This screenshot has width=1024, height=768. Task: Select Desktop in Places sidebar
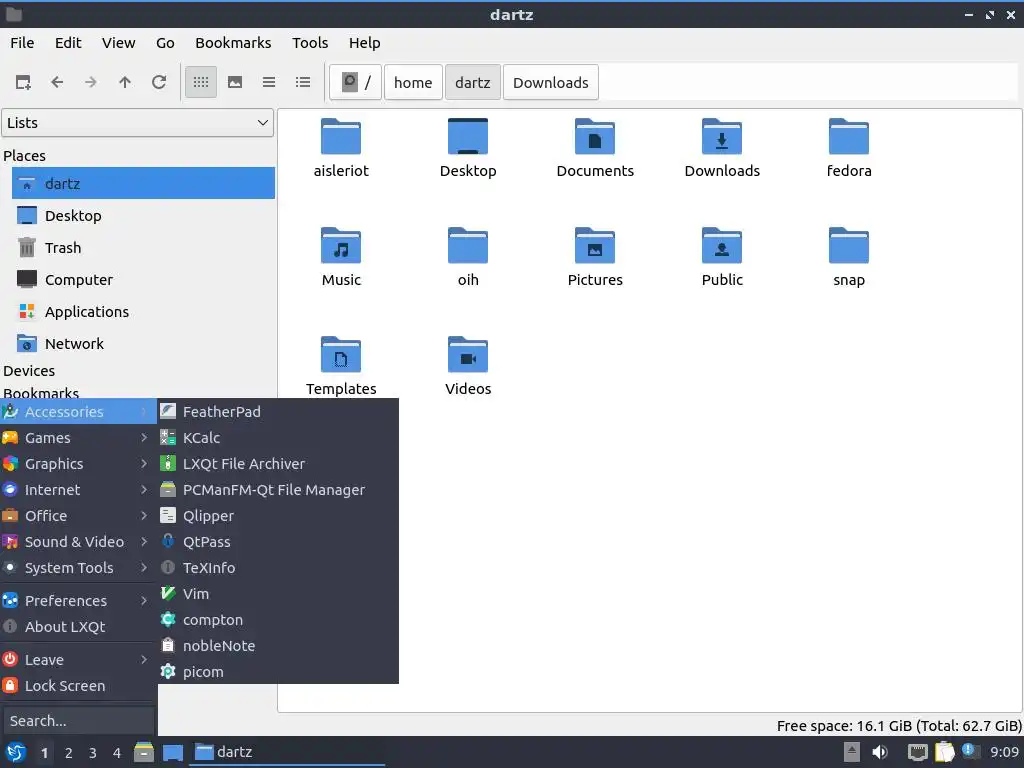(143, 216)
